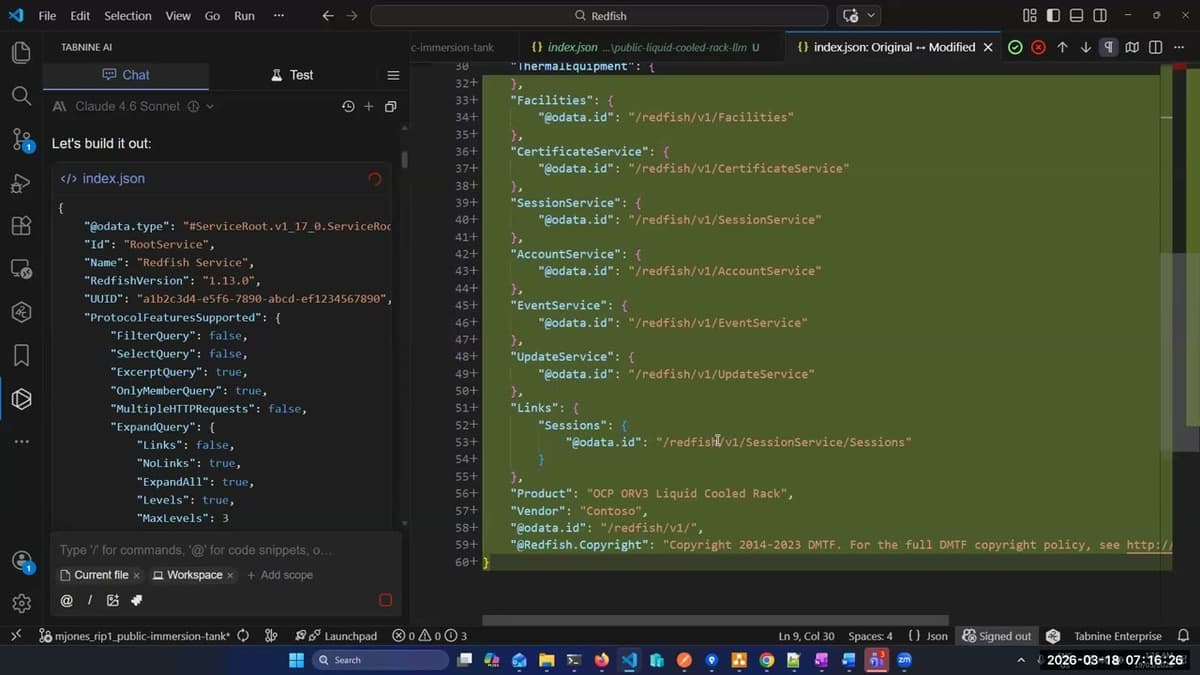Toggle the bottom panel layout button
This screenshot has height=675, width=1200.
pos(1076,16)
